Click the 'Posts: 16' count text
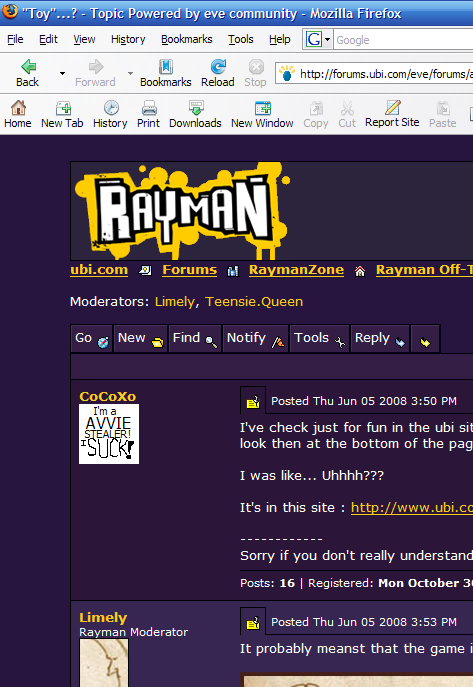This screenshot has height=687, width=473. click(x=268, y=583)
